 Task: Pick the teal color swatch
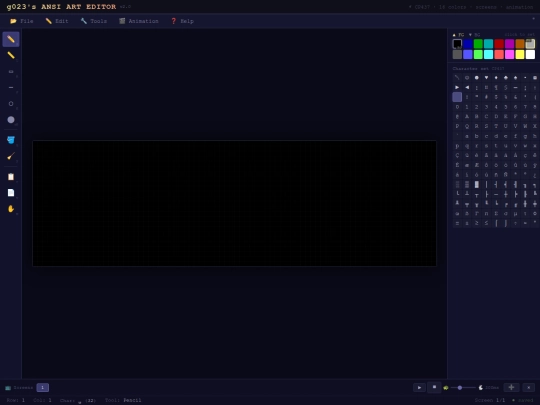488,44
